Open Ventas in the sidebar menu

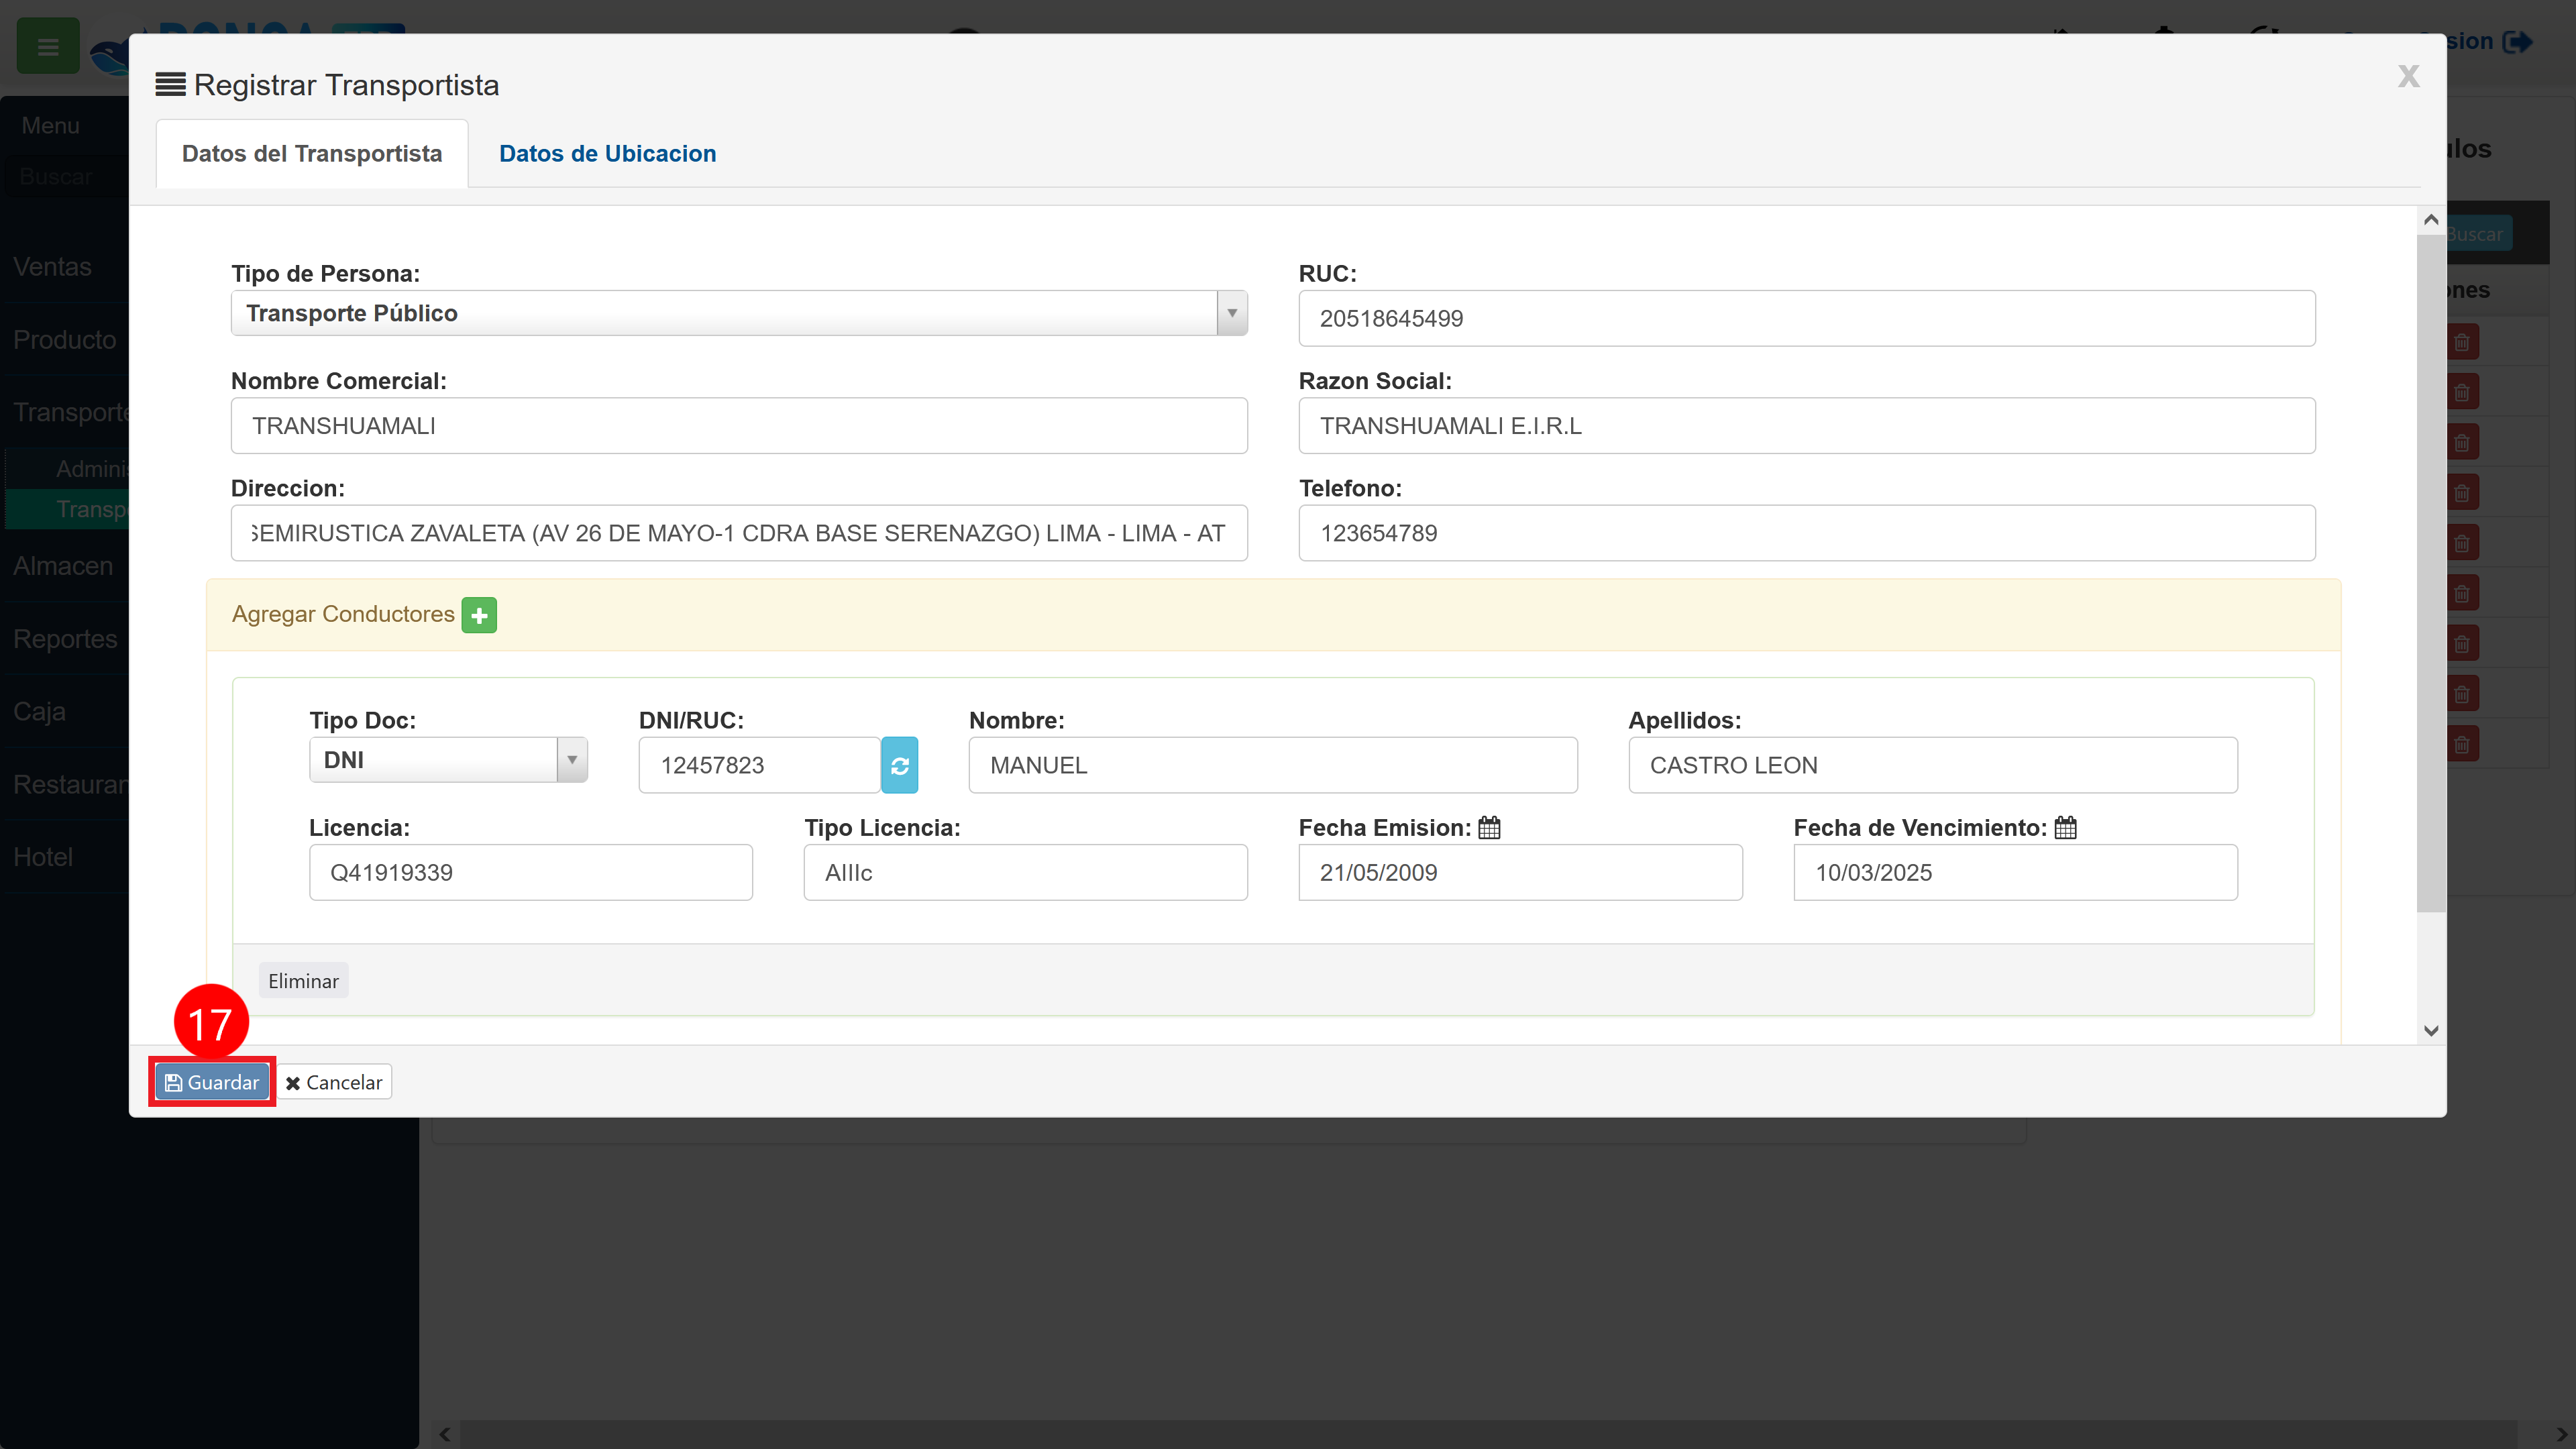point(52,267)
